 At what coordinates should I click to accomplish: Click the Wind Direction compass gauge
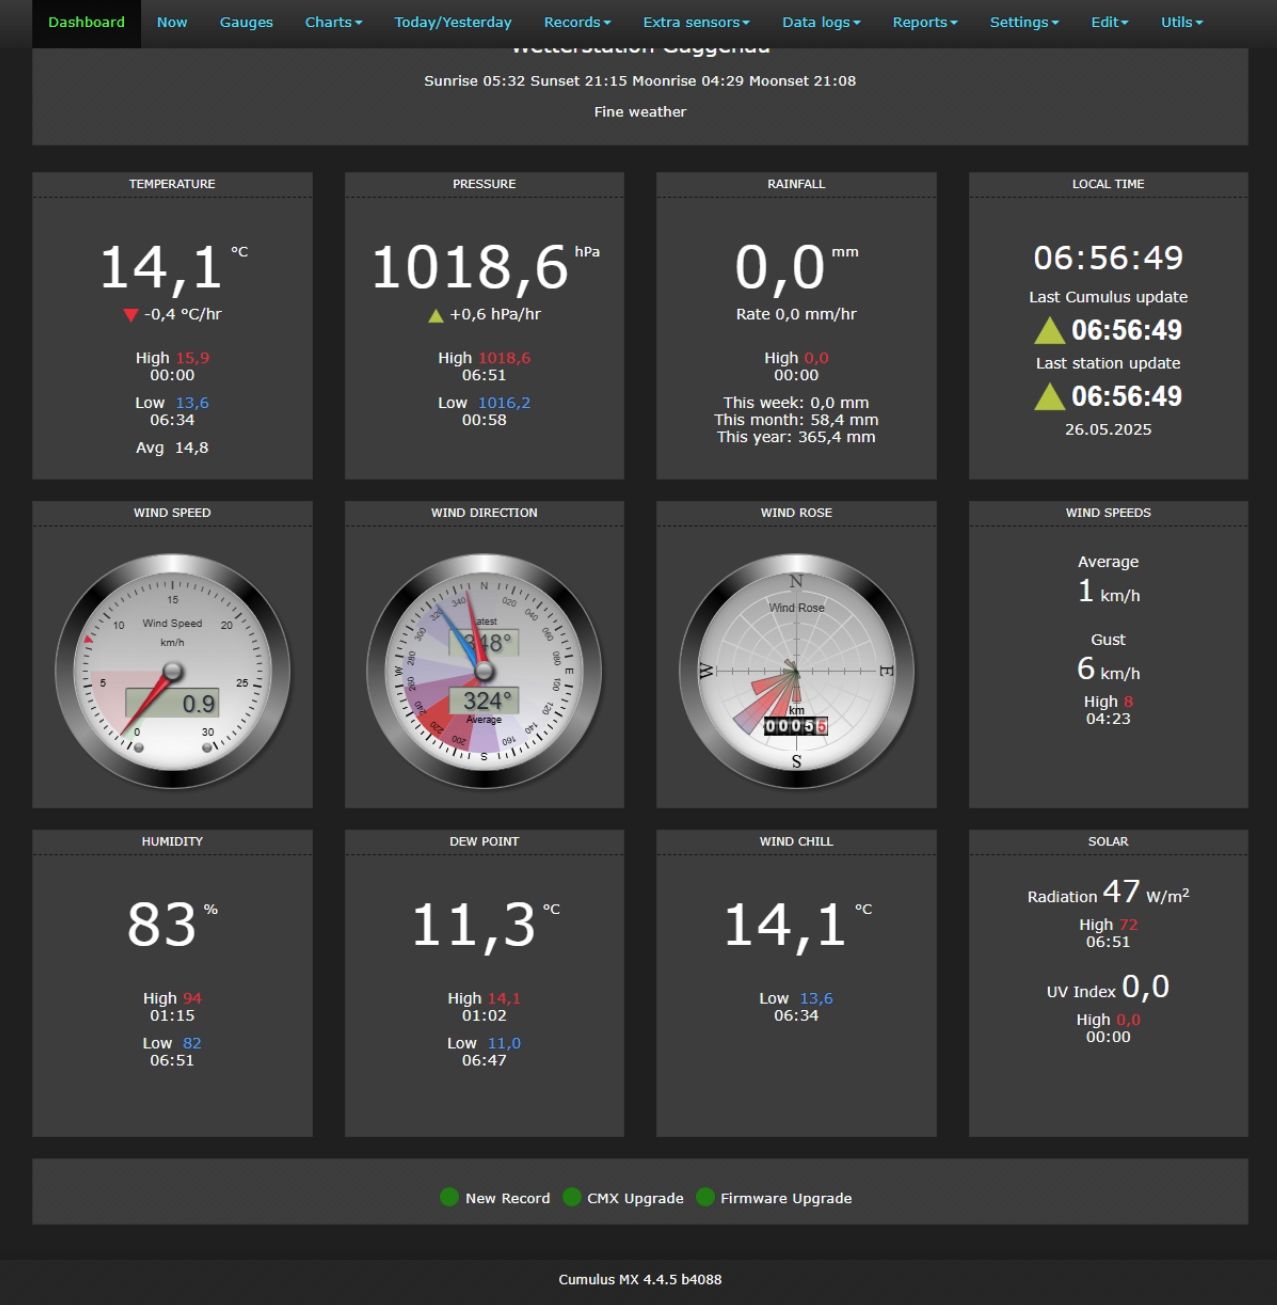tap(484, 671)
